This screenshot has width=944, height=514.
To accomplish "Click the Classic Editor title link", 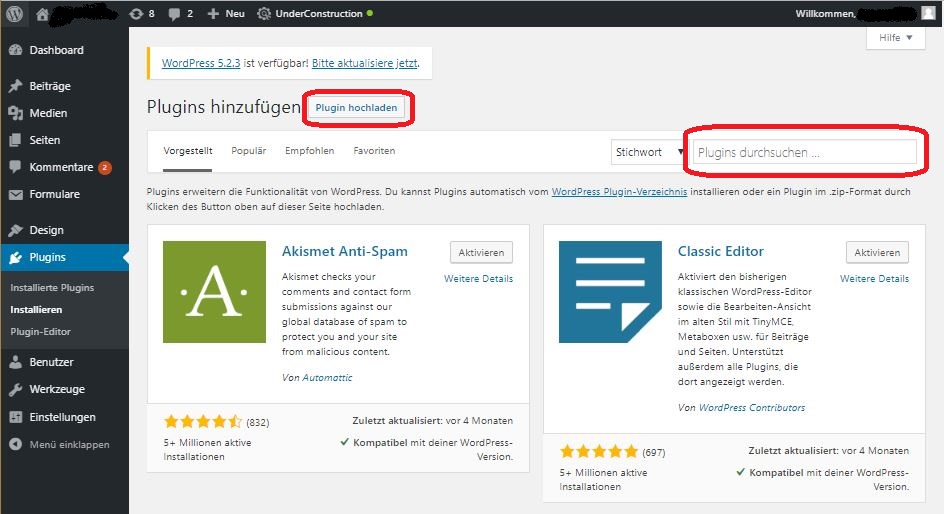I will click(721, 251).
